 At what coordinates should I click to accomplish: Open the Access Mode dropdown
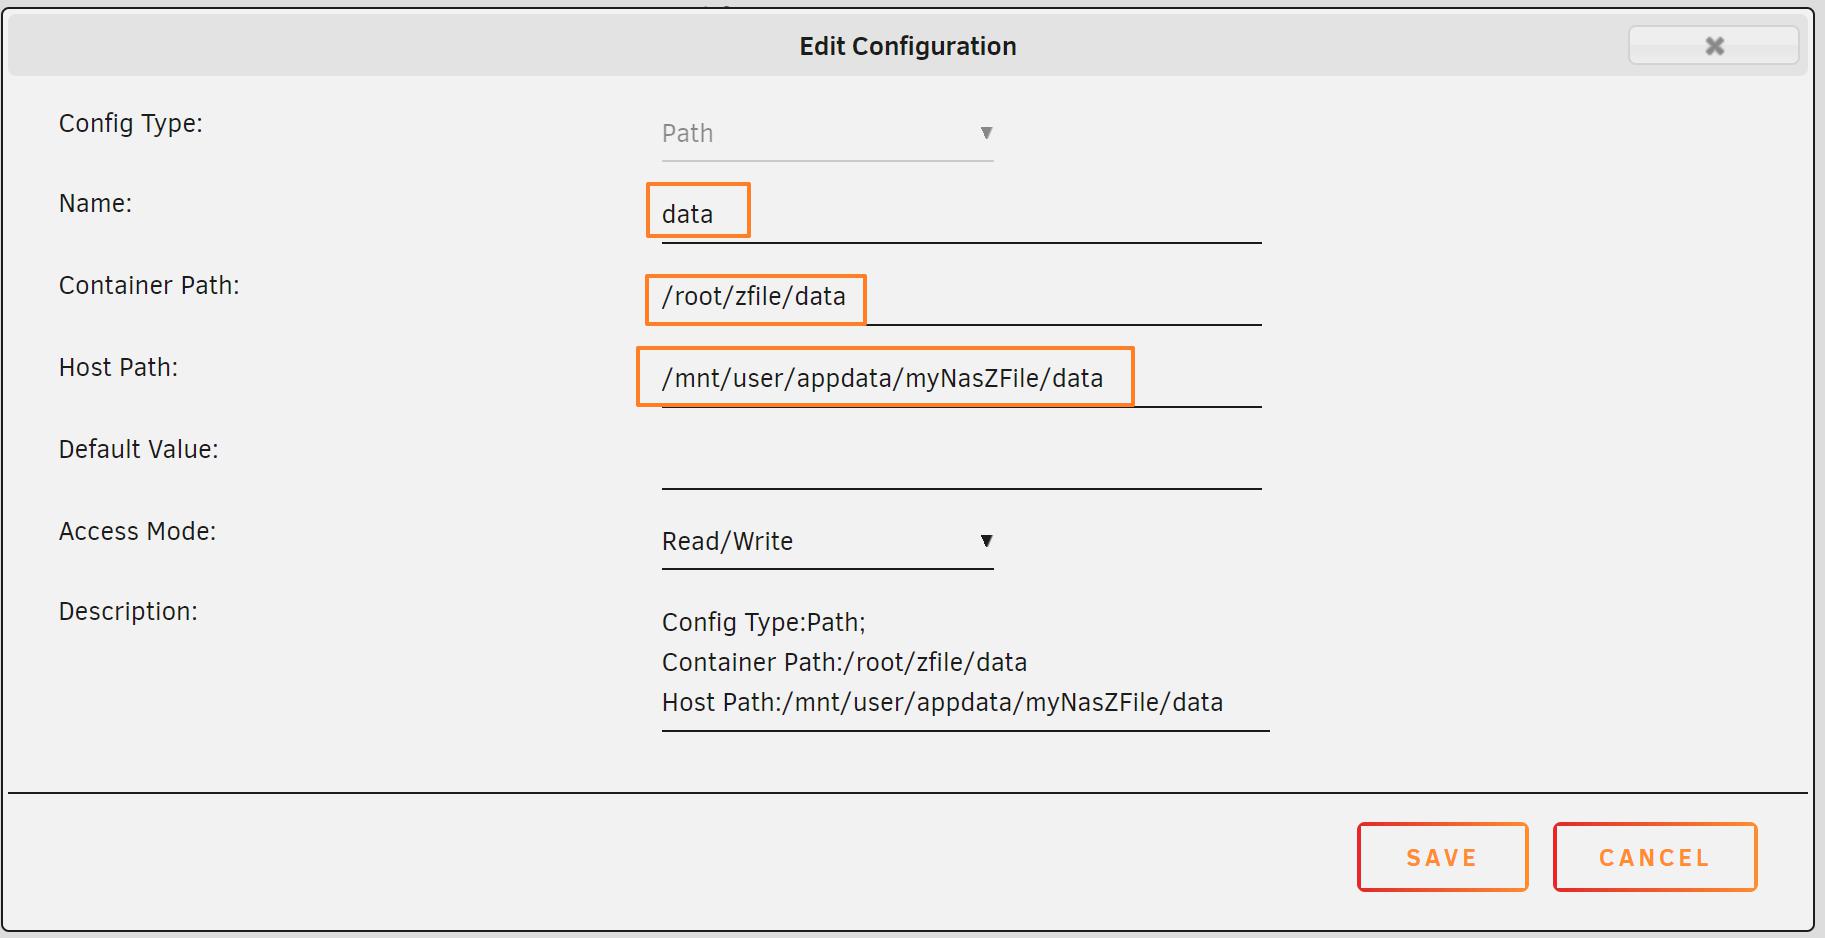tap(827, 542)
